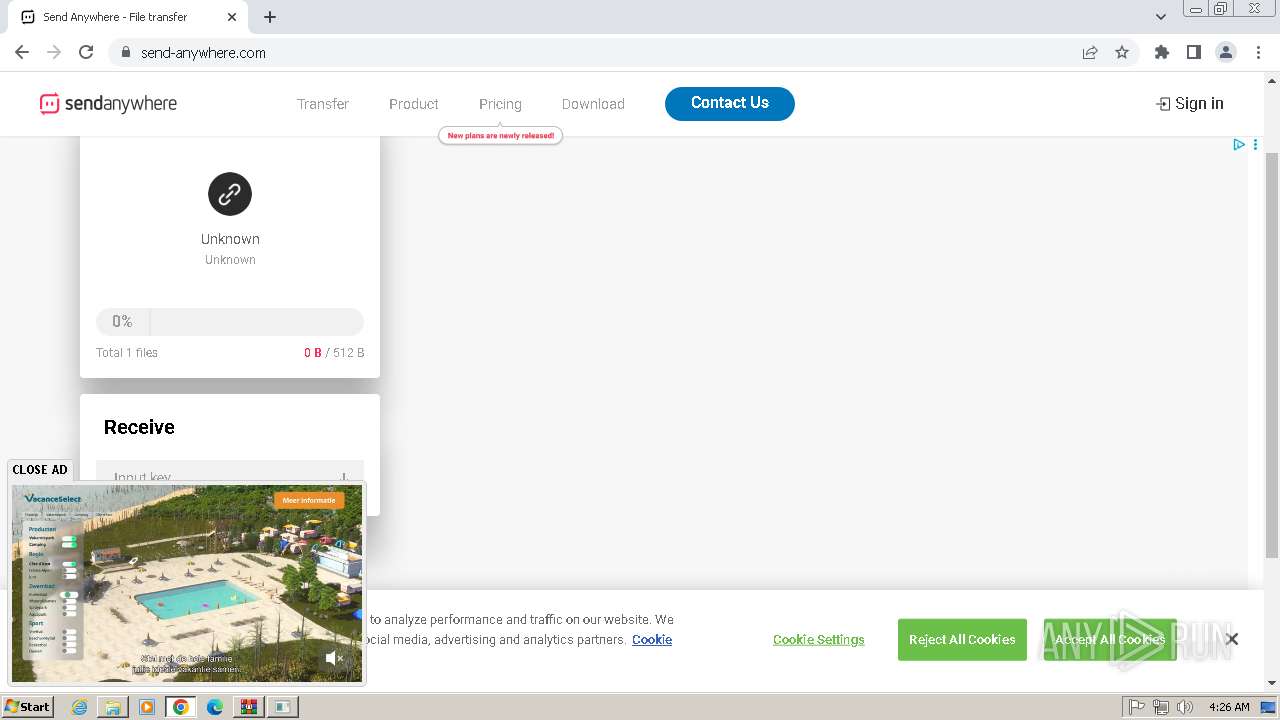Click the volume icon in system tray
The width and height of the screenshot is (1280, 720).
1185,707
